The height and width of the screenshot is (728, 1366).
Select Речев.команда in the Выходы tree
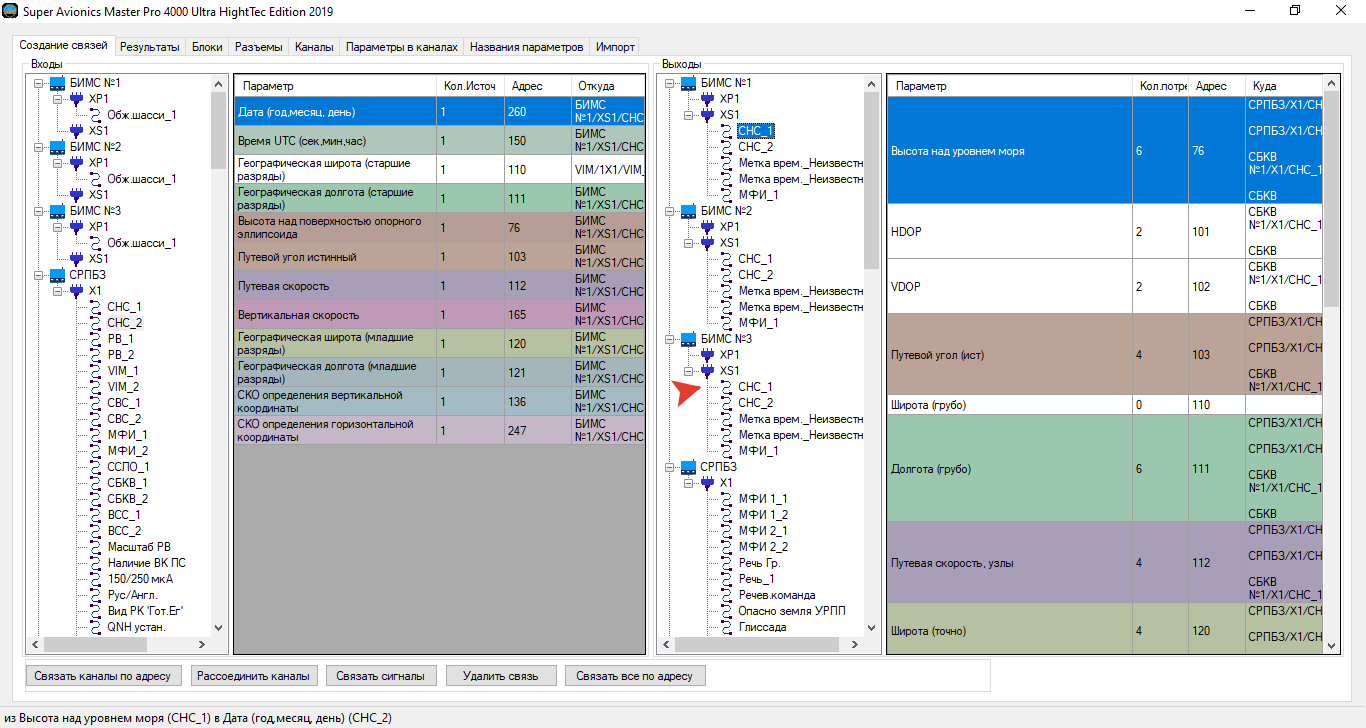776,595
